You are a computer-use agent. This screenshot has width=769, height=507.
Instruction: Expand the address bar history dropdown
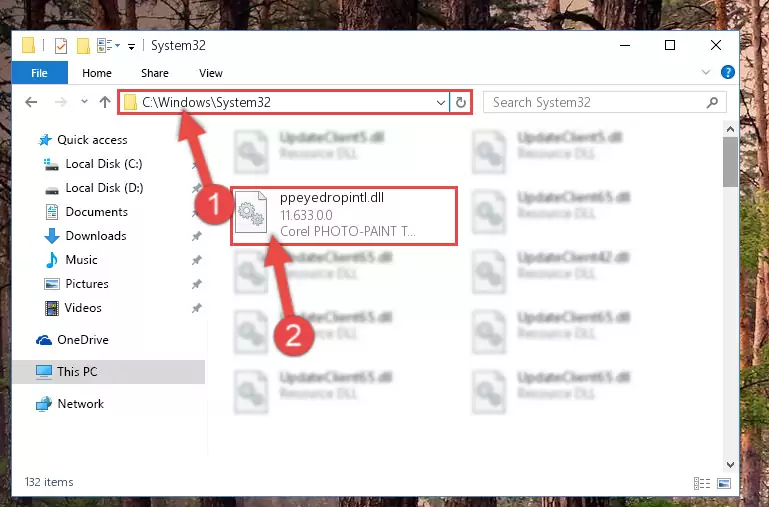440,102
